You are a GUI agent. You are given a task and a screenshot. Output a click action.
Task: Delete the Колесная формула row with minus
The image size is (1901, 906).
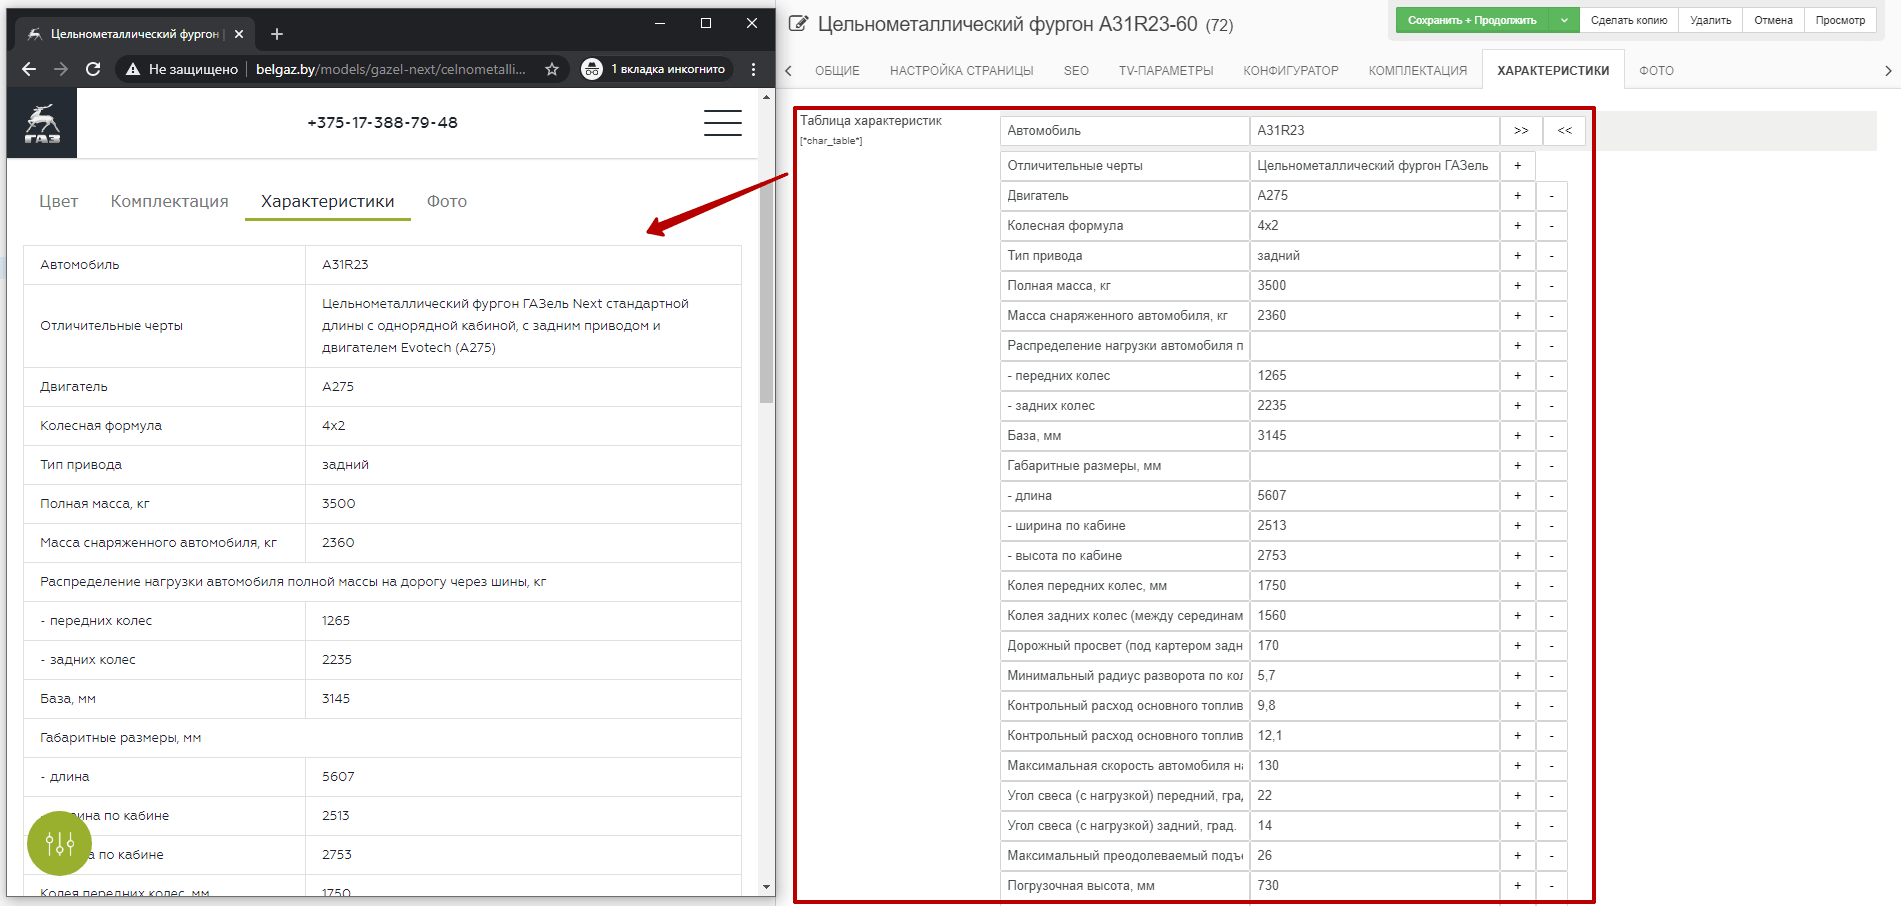[1551, 226]
